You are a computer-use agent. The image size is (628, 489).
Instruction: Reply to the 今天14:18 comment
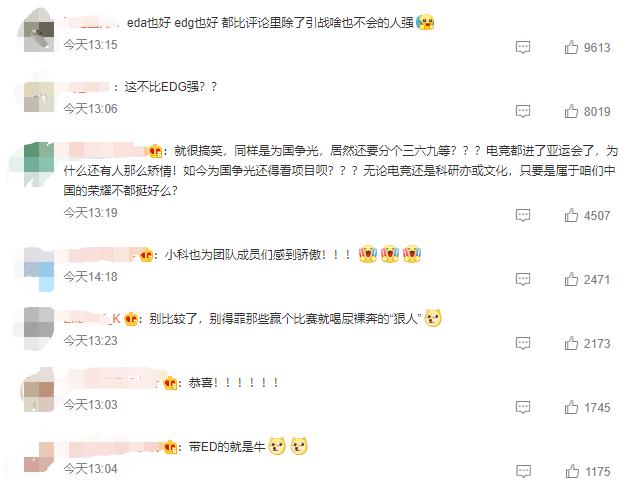(523, 279)
